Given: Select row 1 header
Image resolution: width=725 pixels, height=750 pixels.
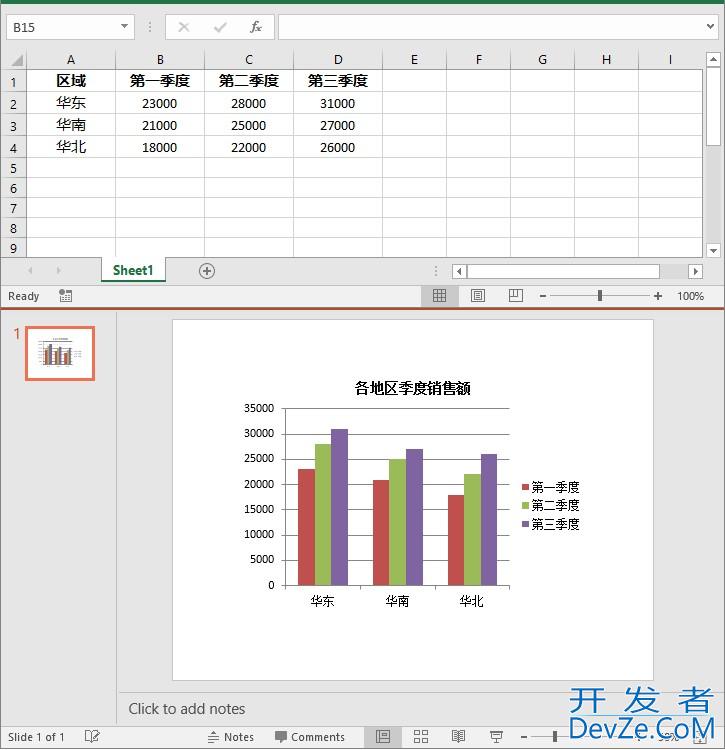Looking at the screenshot, I should pos(13,82).
